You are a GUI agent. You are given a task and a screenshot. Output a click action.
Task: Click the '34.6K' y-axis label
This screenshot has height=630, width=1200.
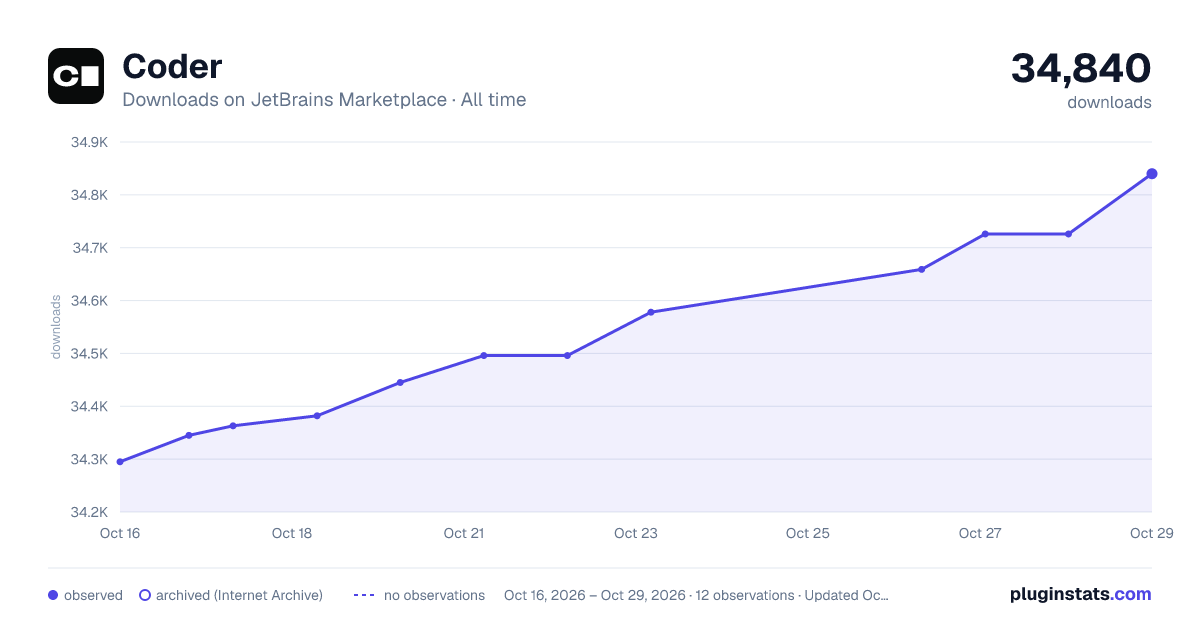coord(89,301)
